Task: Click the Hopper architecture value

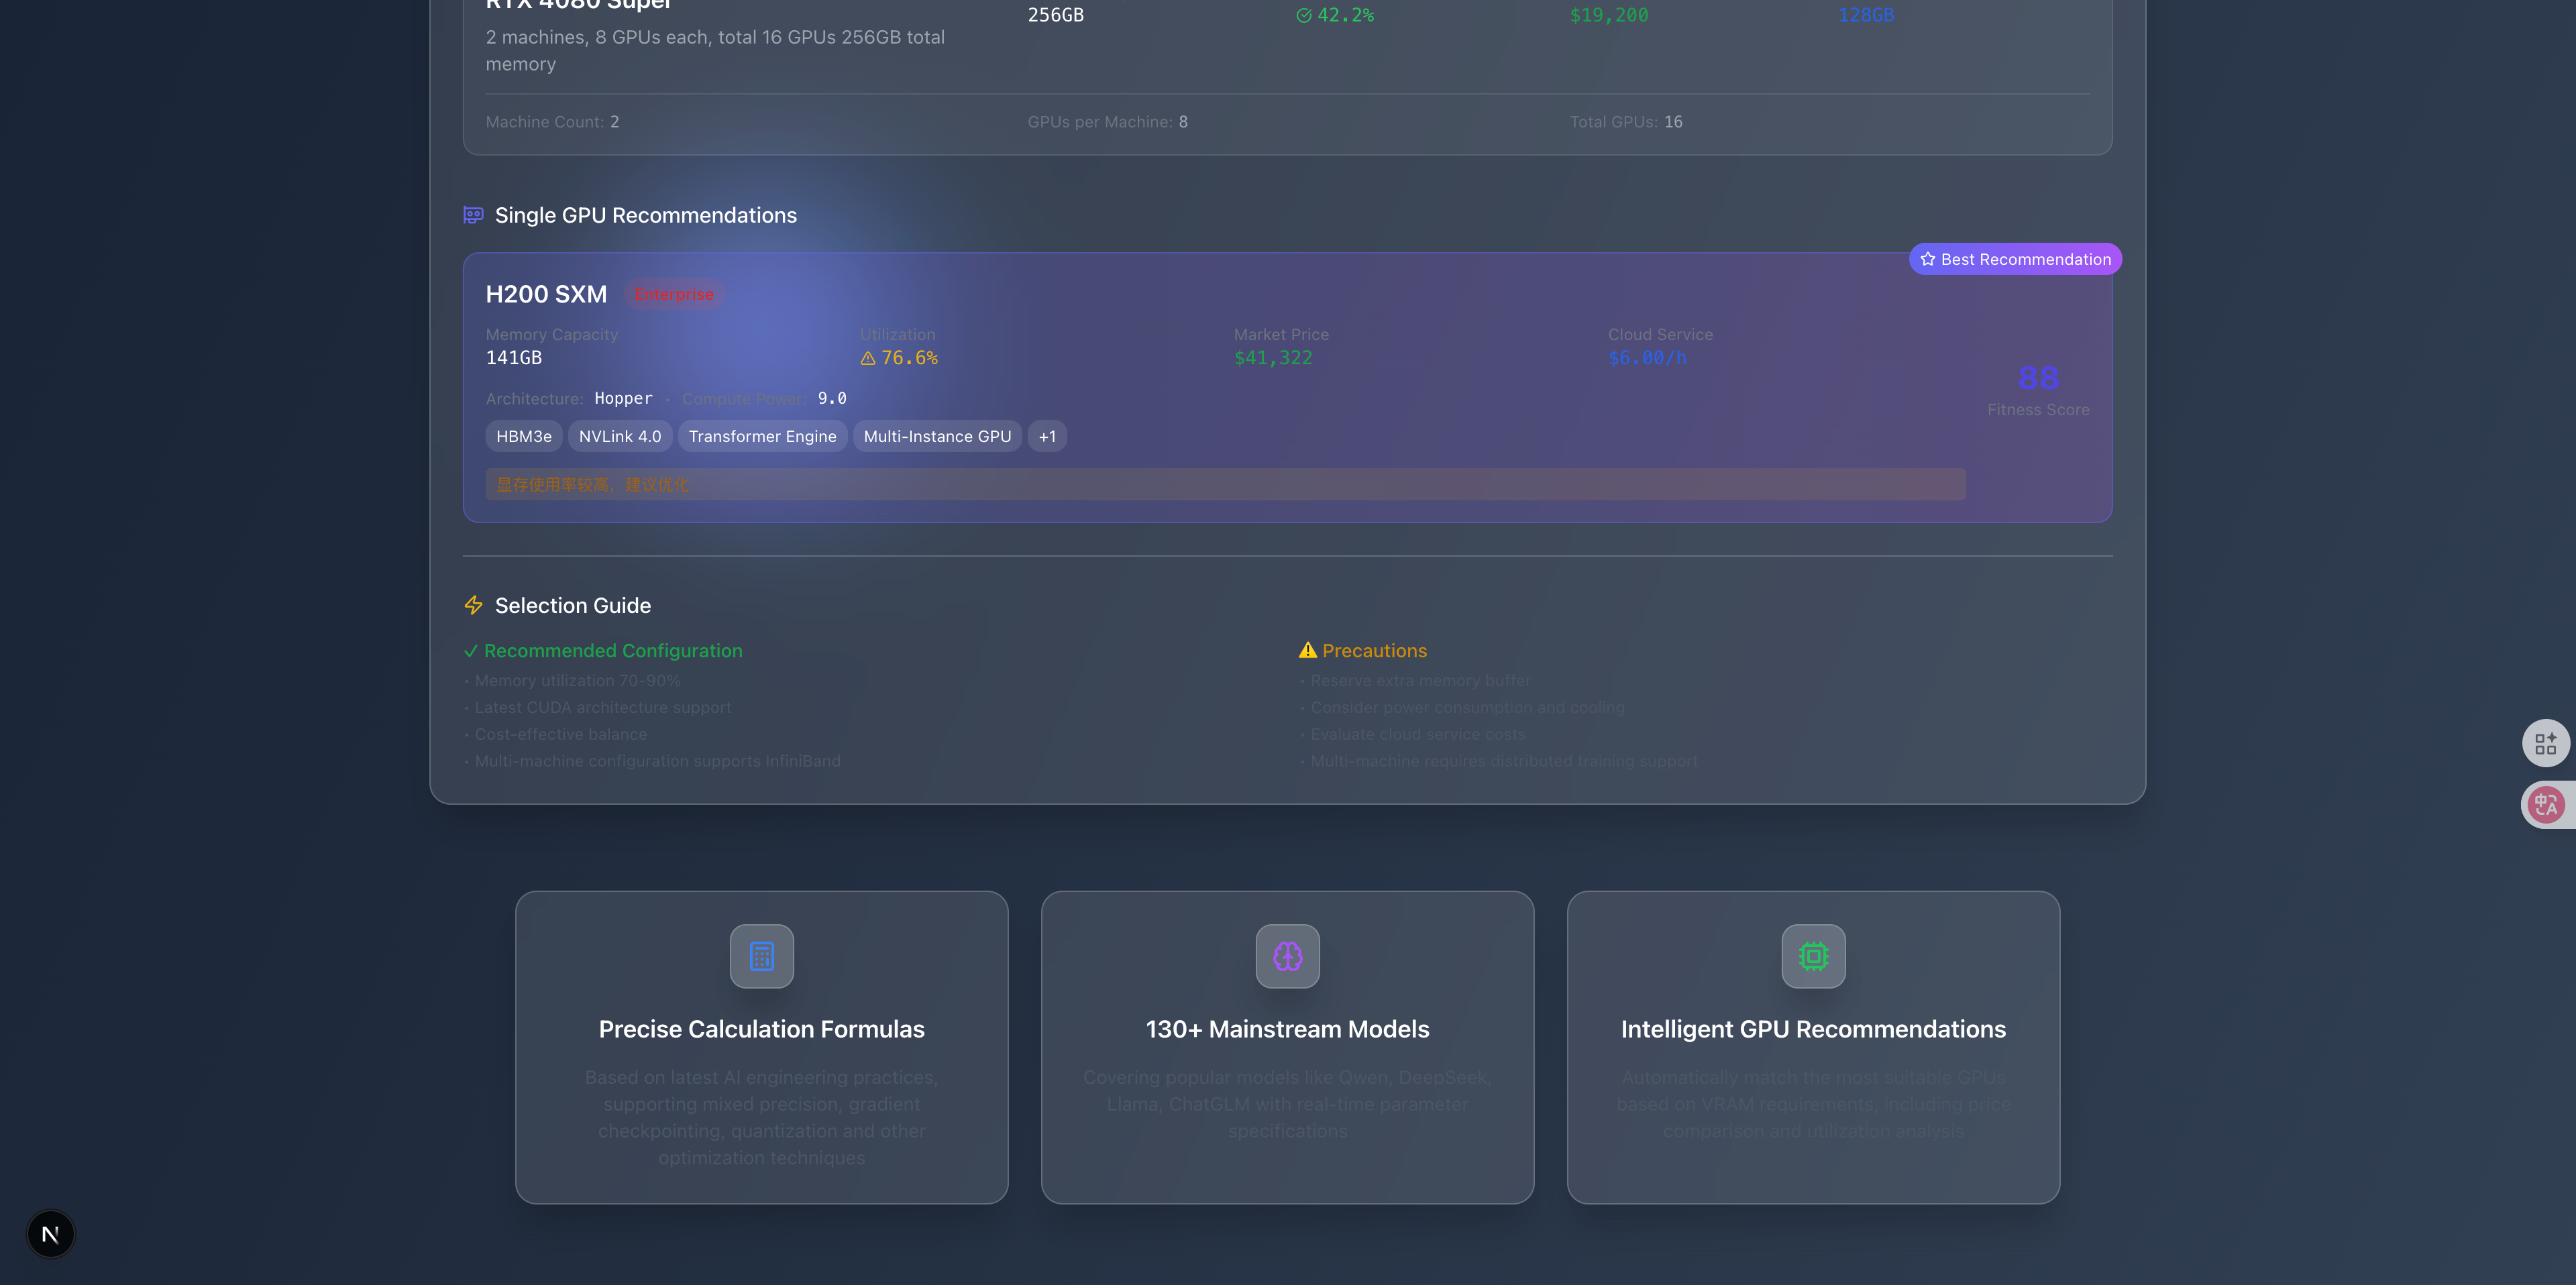Action: pyautogui.click(x=623, y=398)
